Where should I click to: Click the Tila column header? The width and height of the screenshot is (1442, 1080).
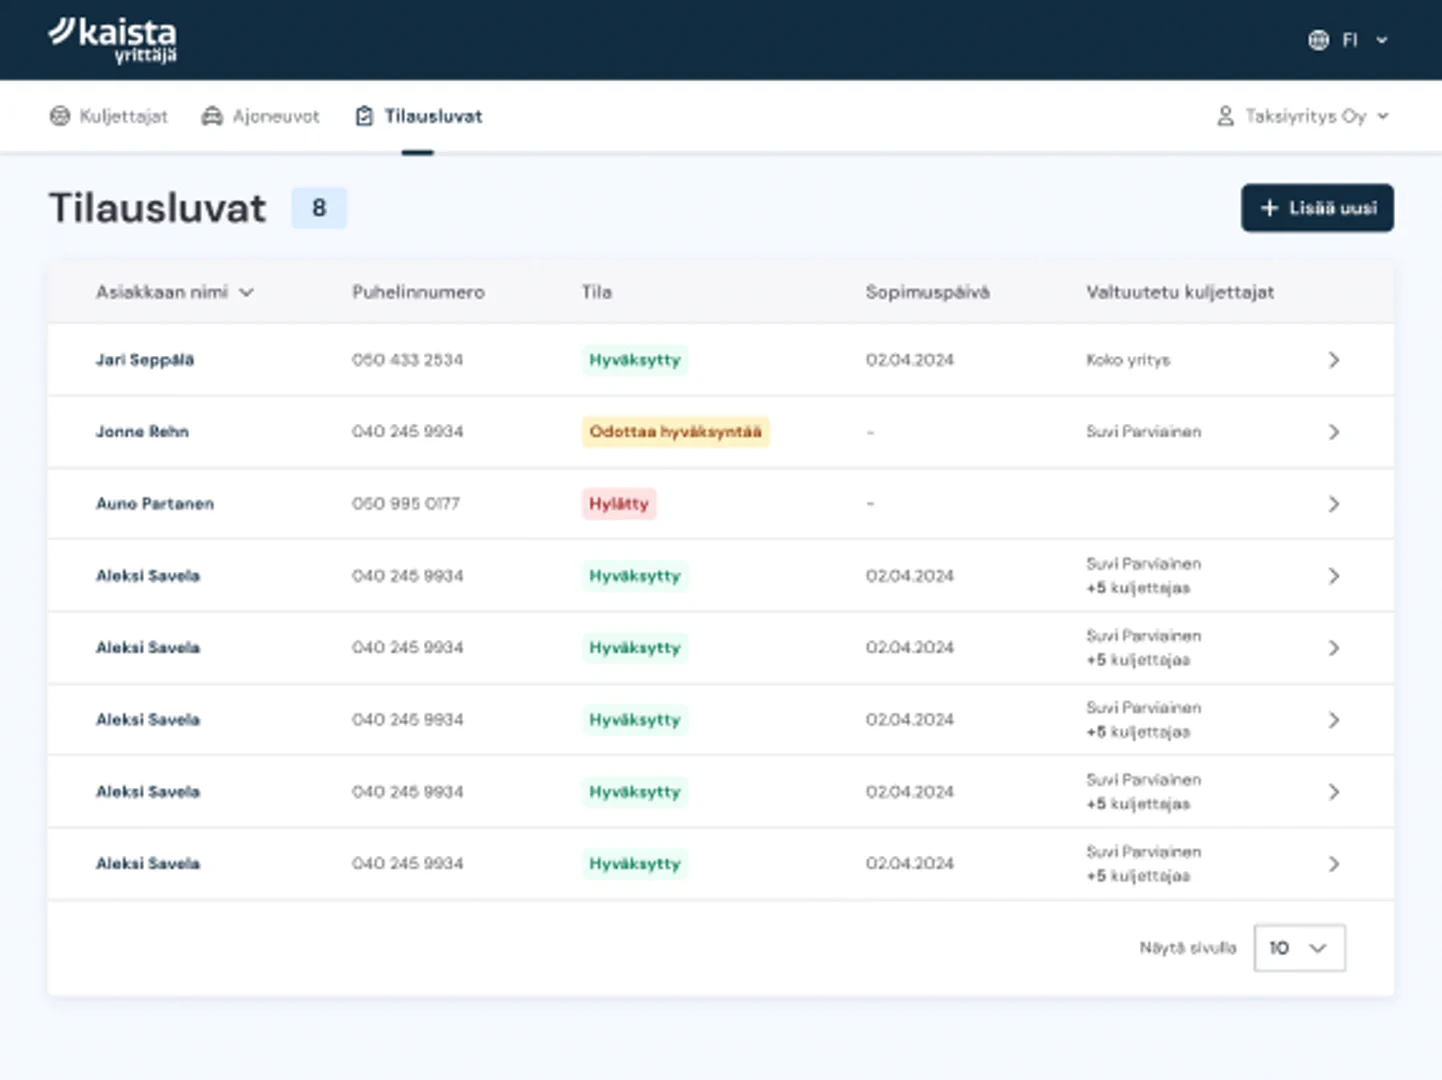click(597, 292)
